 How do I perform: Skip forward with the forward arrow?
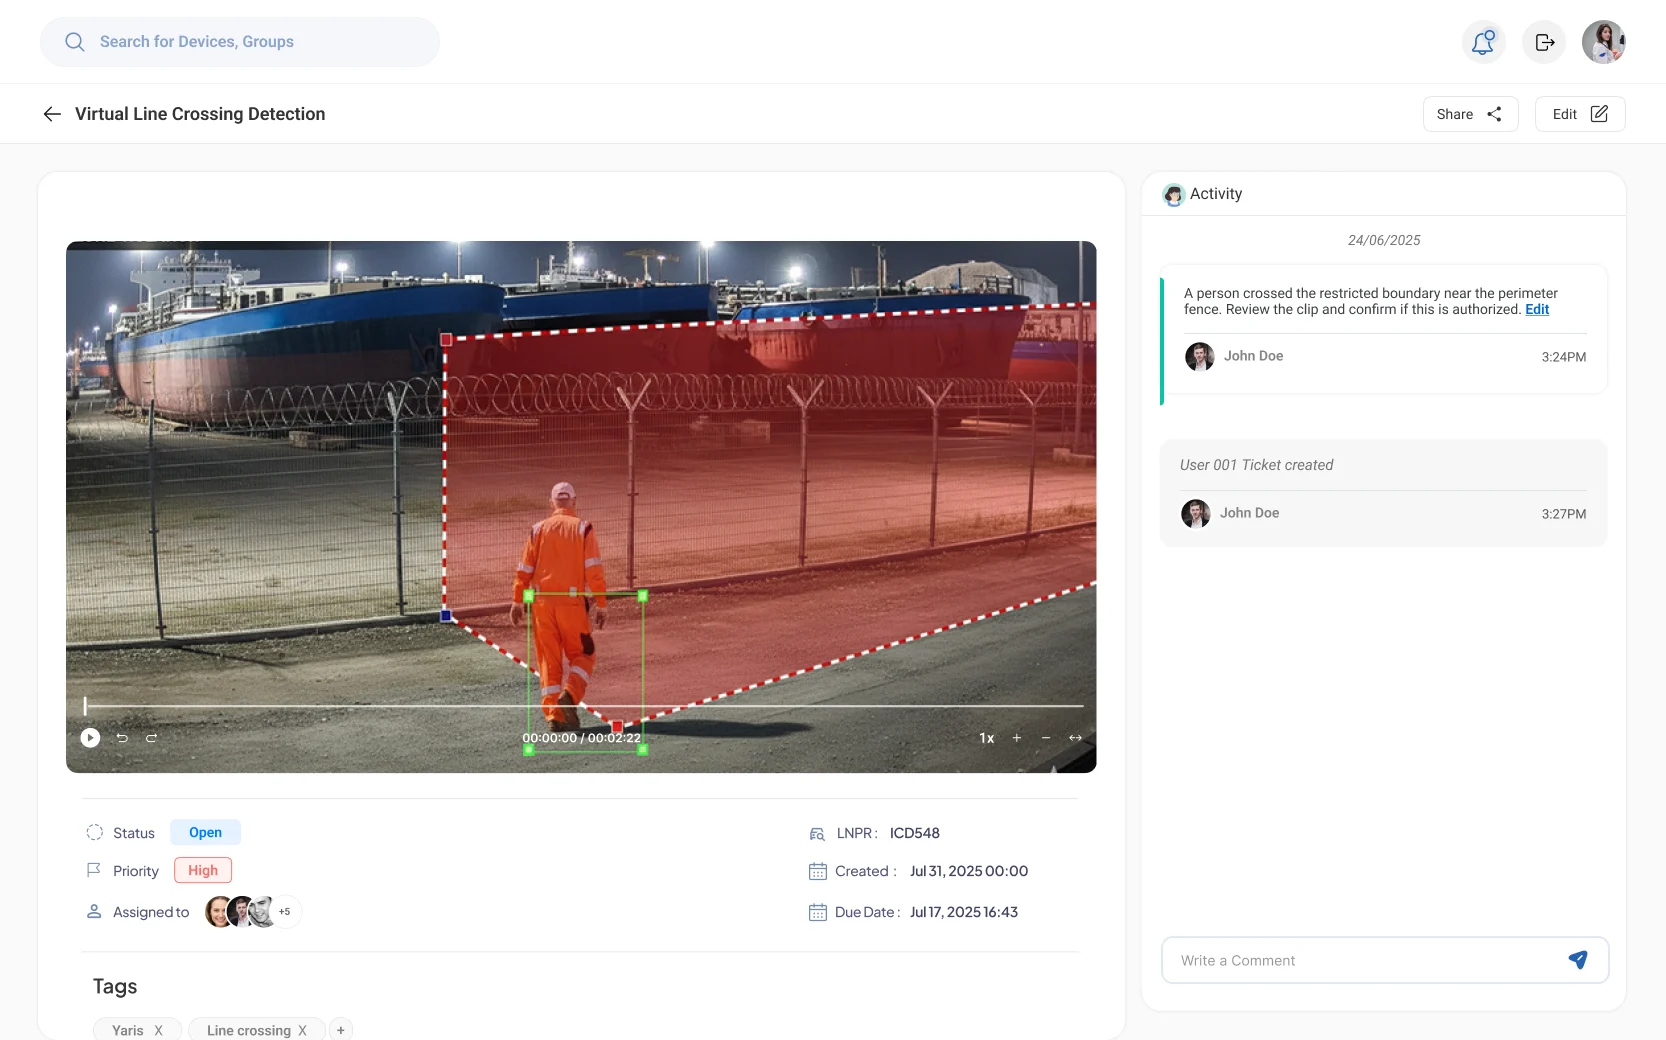[152, 738]
